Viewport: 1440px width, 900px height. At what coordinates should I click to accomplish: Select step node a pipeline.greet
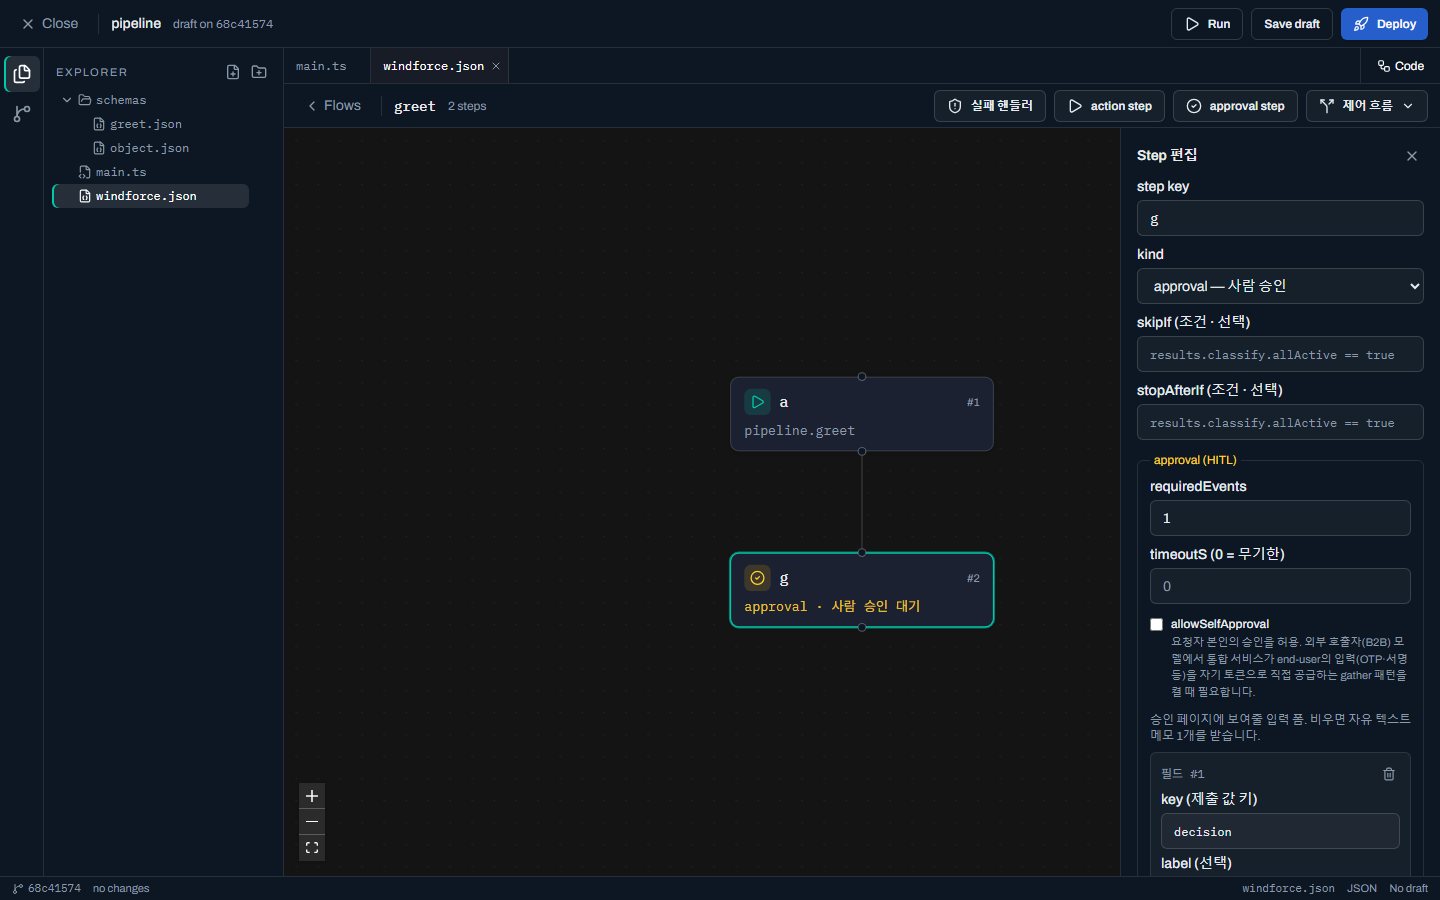point(862,414)
